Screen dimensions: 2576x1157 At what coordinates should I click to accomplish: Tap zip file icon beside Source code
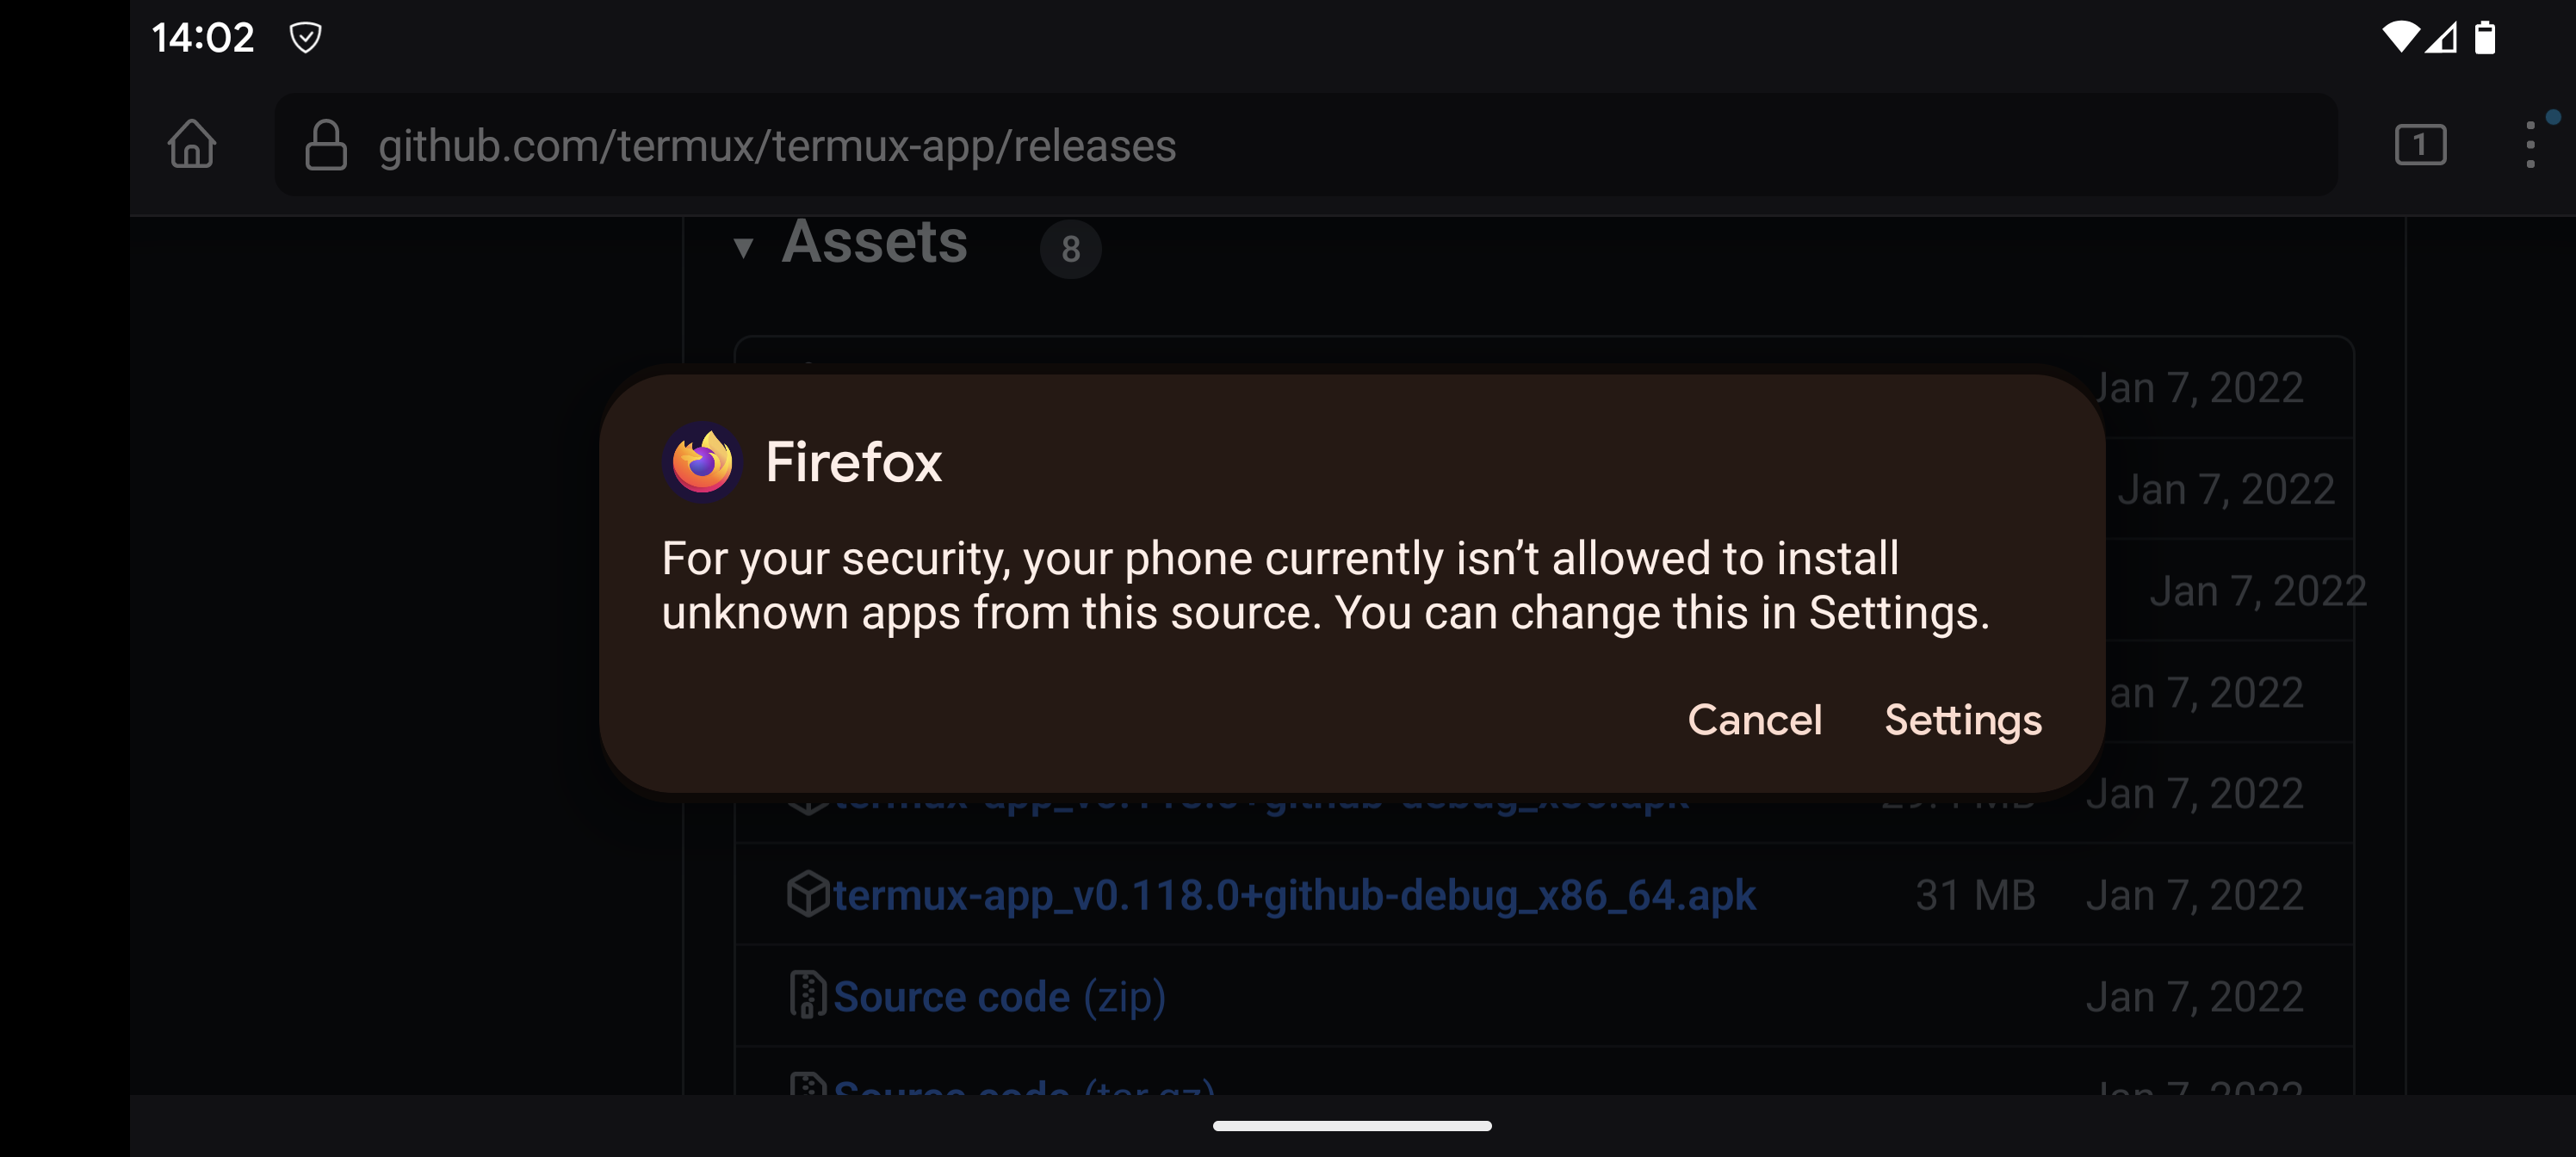807,995
